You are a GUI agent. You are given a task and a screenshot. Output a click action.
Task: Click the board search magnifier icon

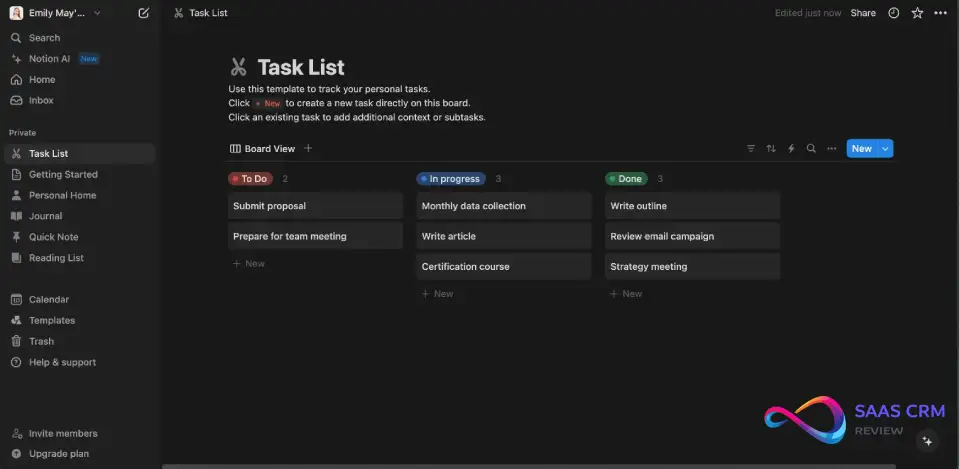[811, 149]
